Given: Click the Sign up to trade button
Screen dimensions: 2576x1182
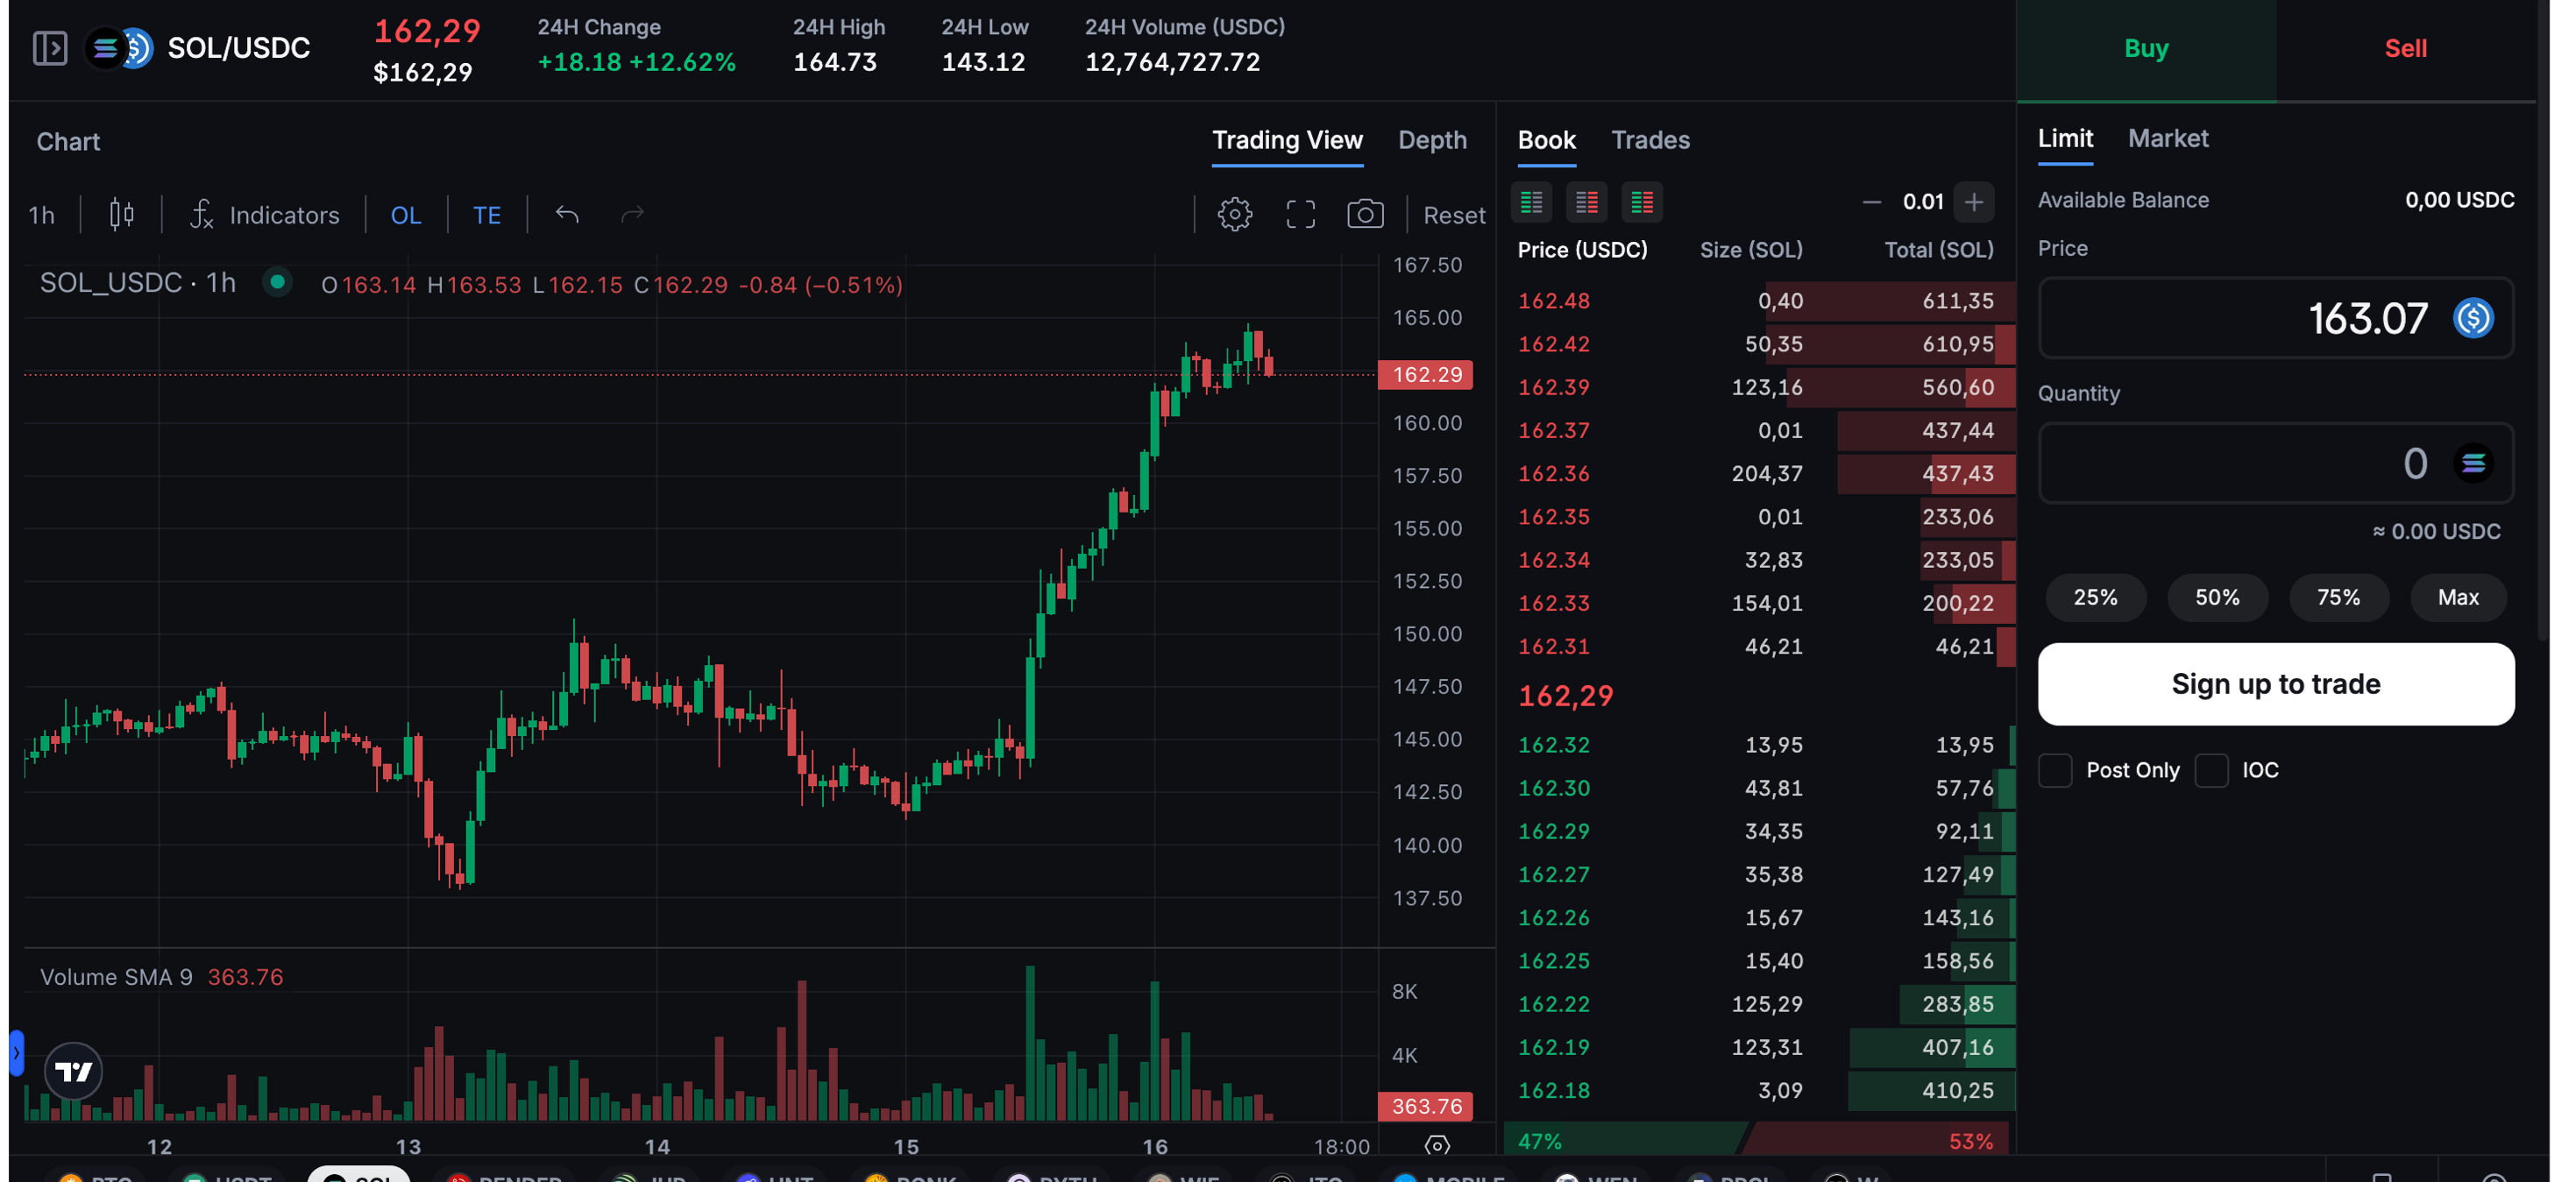Looking at the screenshot, I should pos(2275,684).
